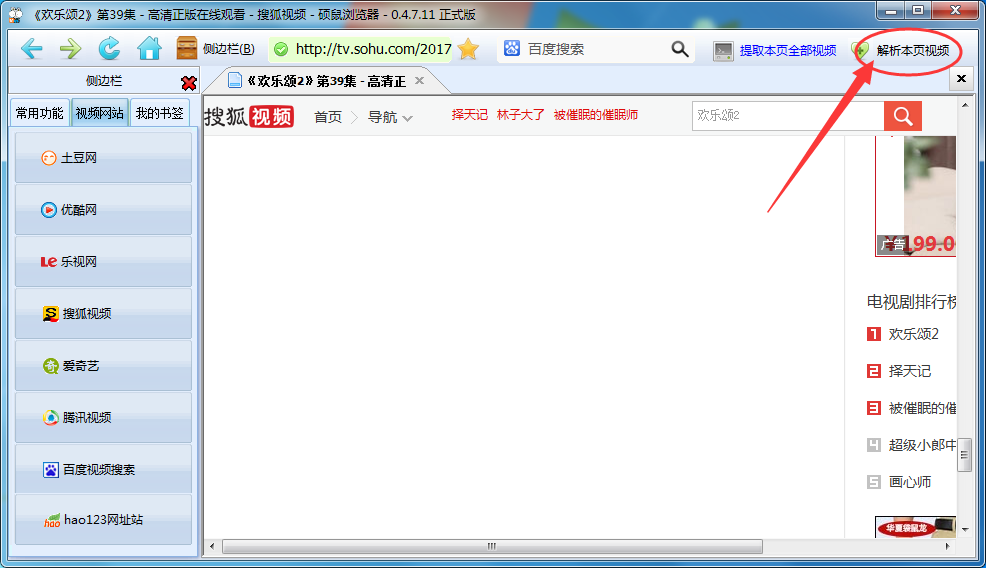The image size is (986, 568).
Task: Go to the Home page icon
Action: coord(149,48)
